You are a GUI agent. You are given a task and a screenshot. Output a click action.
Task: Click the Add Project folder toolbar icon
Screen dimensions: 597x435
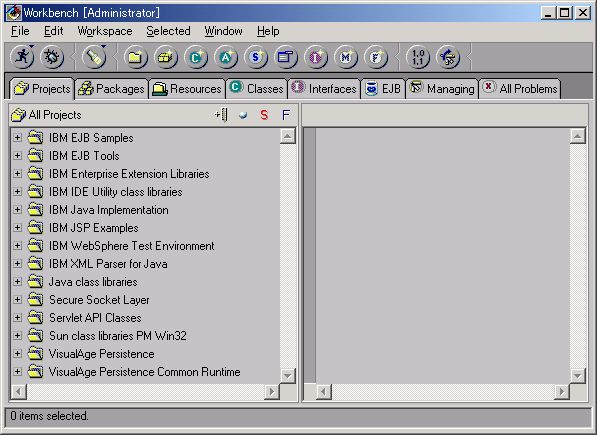[136, 57]
